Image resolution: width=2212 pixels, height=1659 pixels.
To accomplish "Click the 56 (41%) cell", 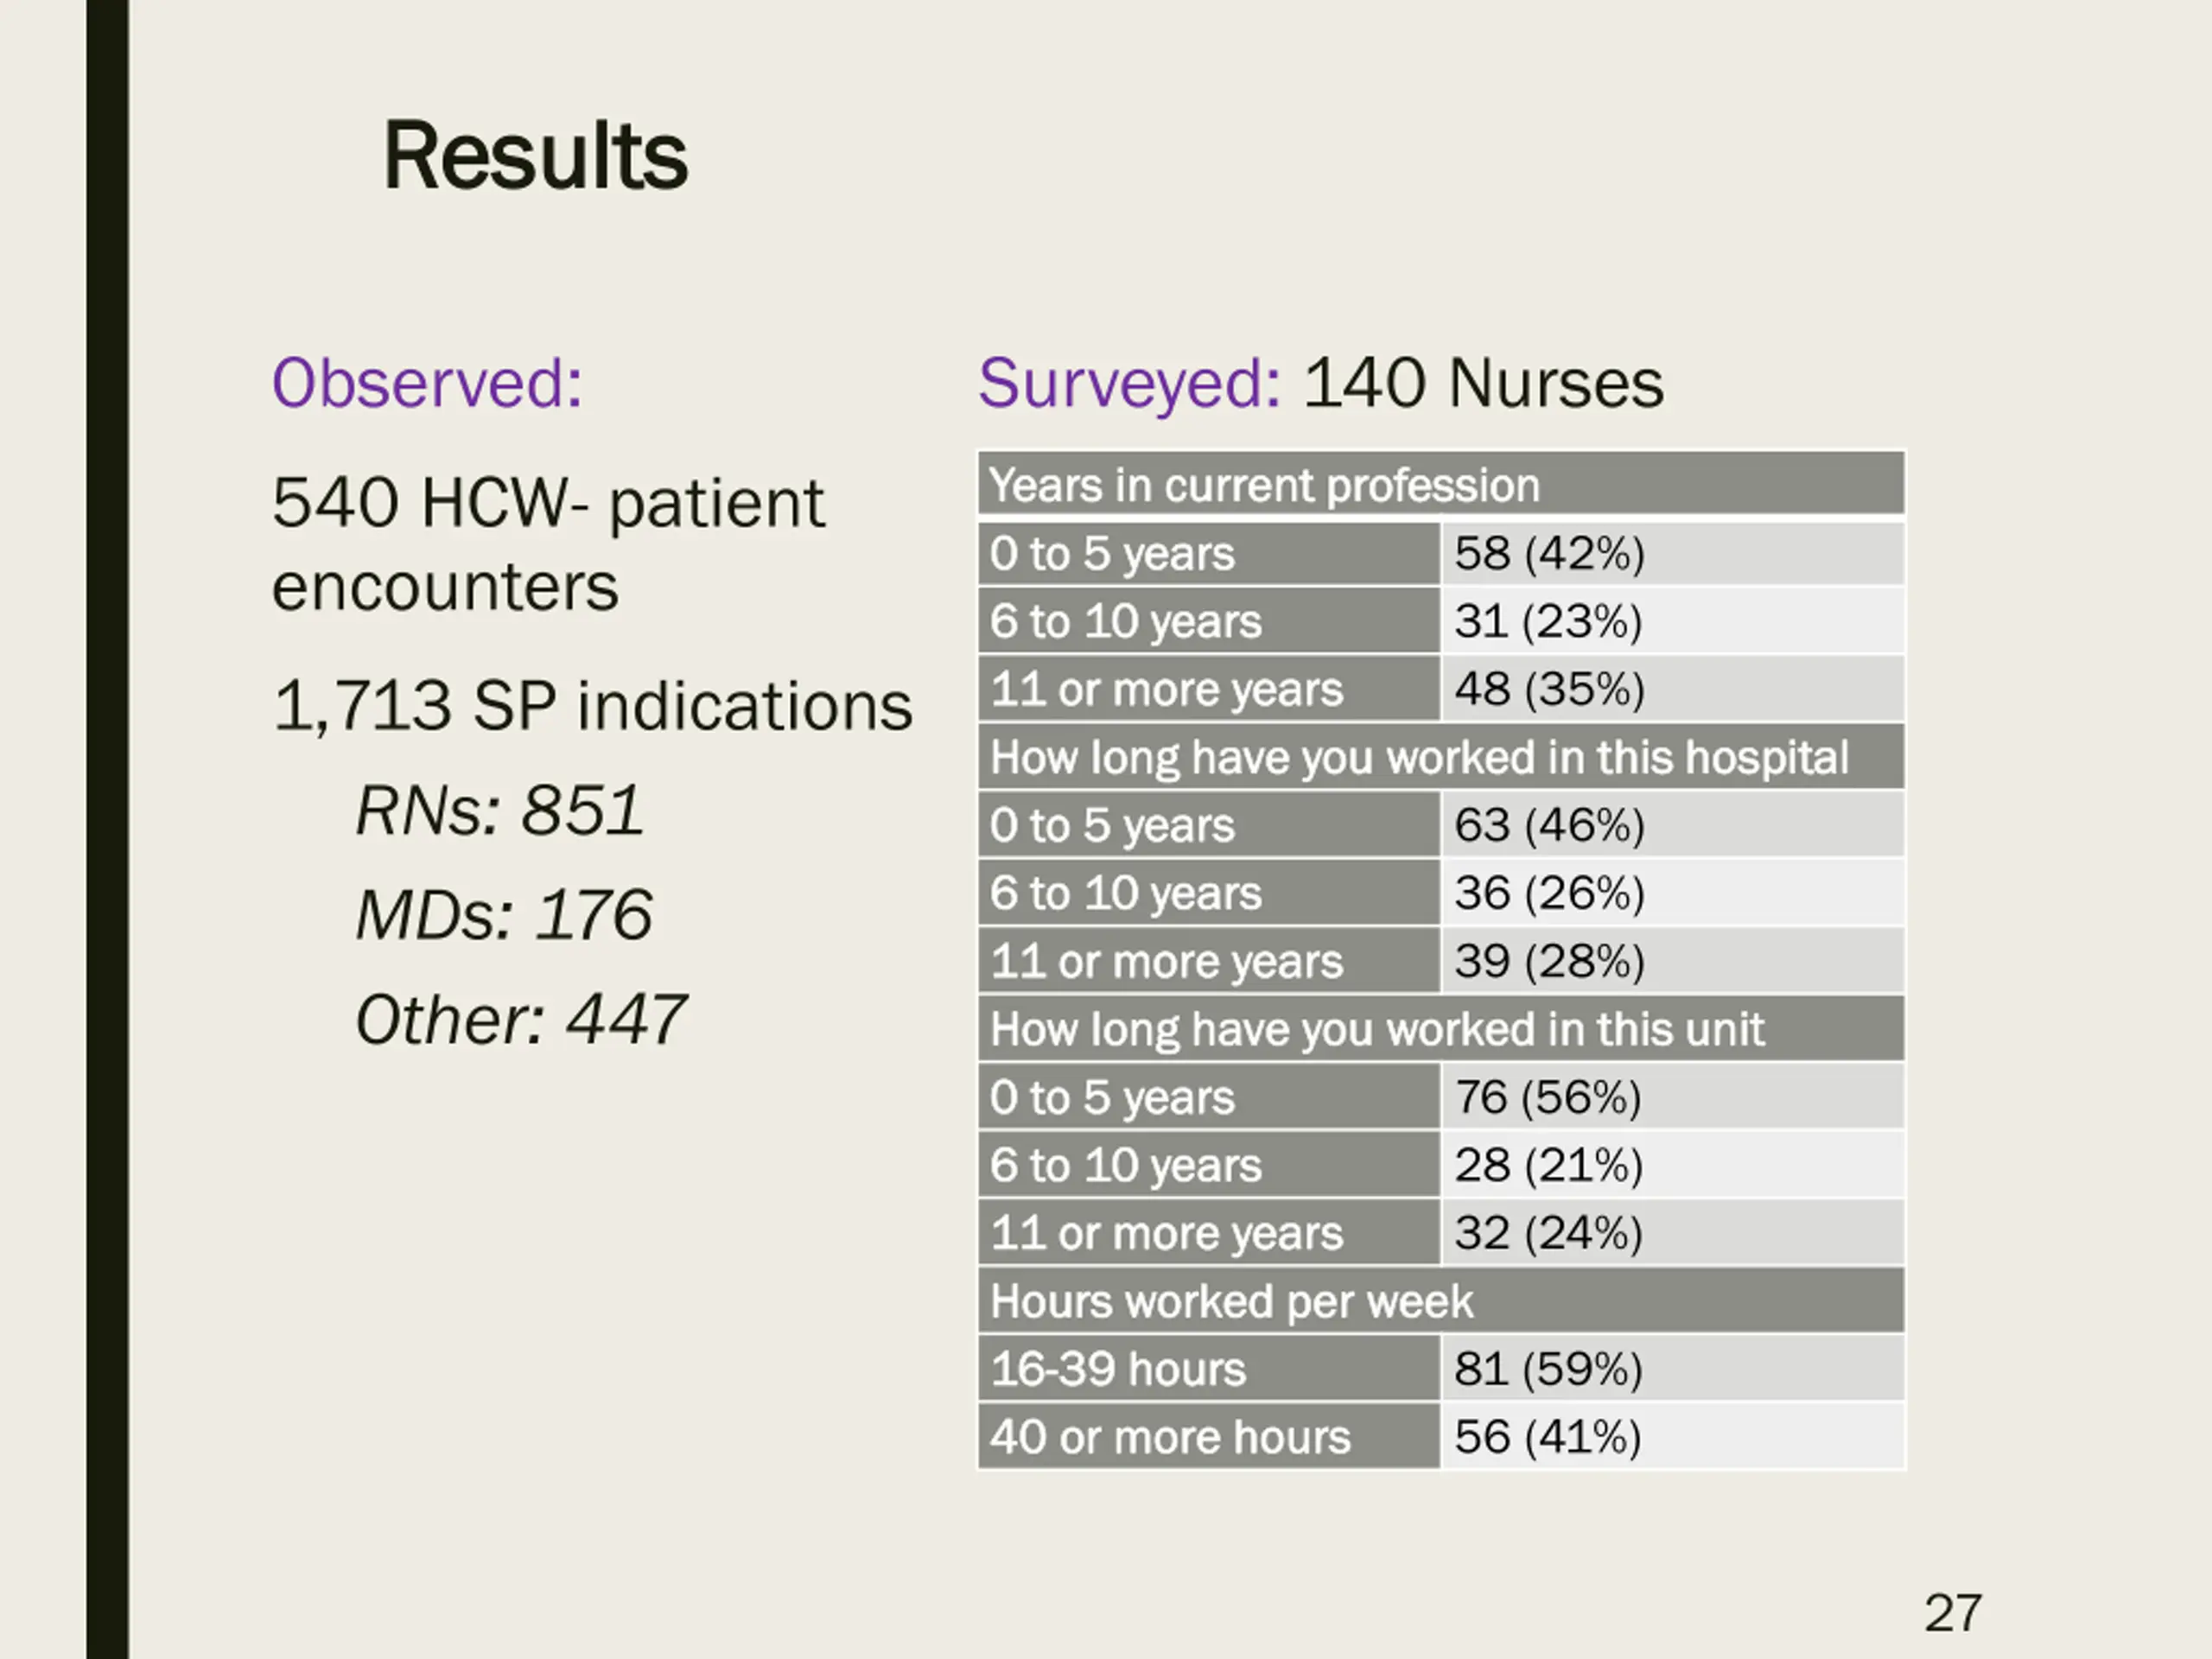I will (x=1548, y=1437).
